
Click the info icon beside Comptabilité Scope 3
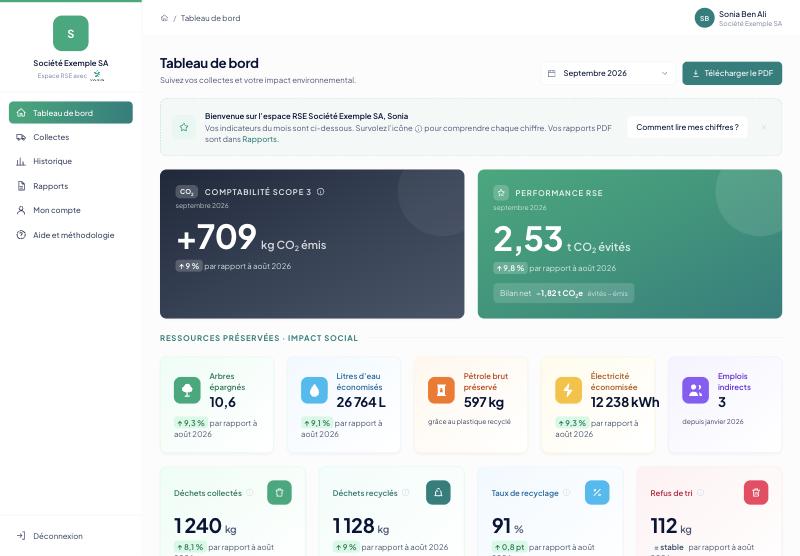coord(320,192)
